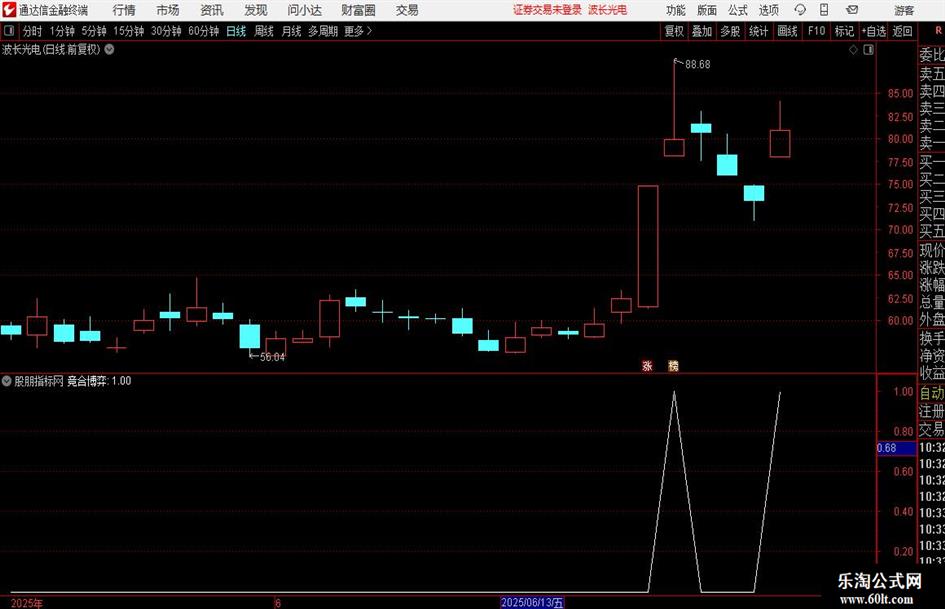Click the 榜 event marker
Screen dimensions: 945x609
673,365
